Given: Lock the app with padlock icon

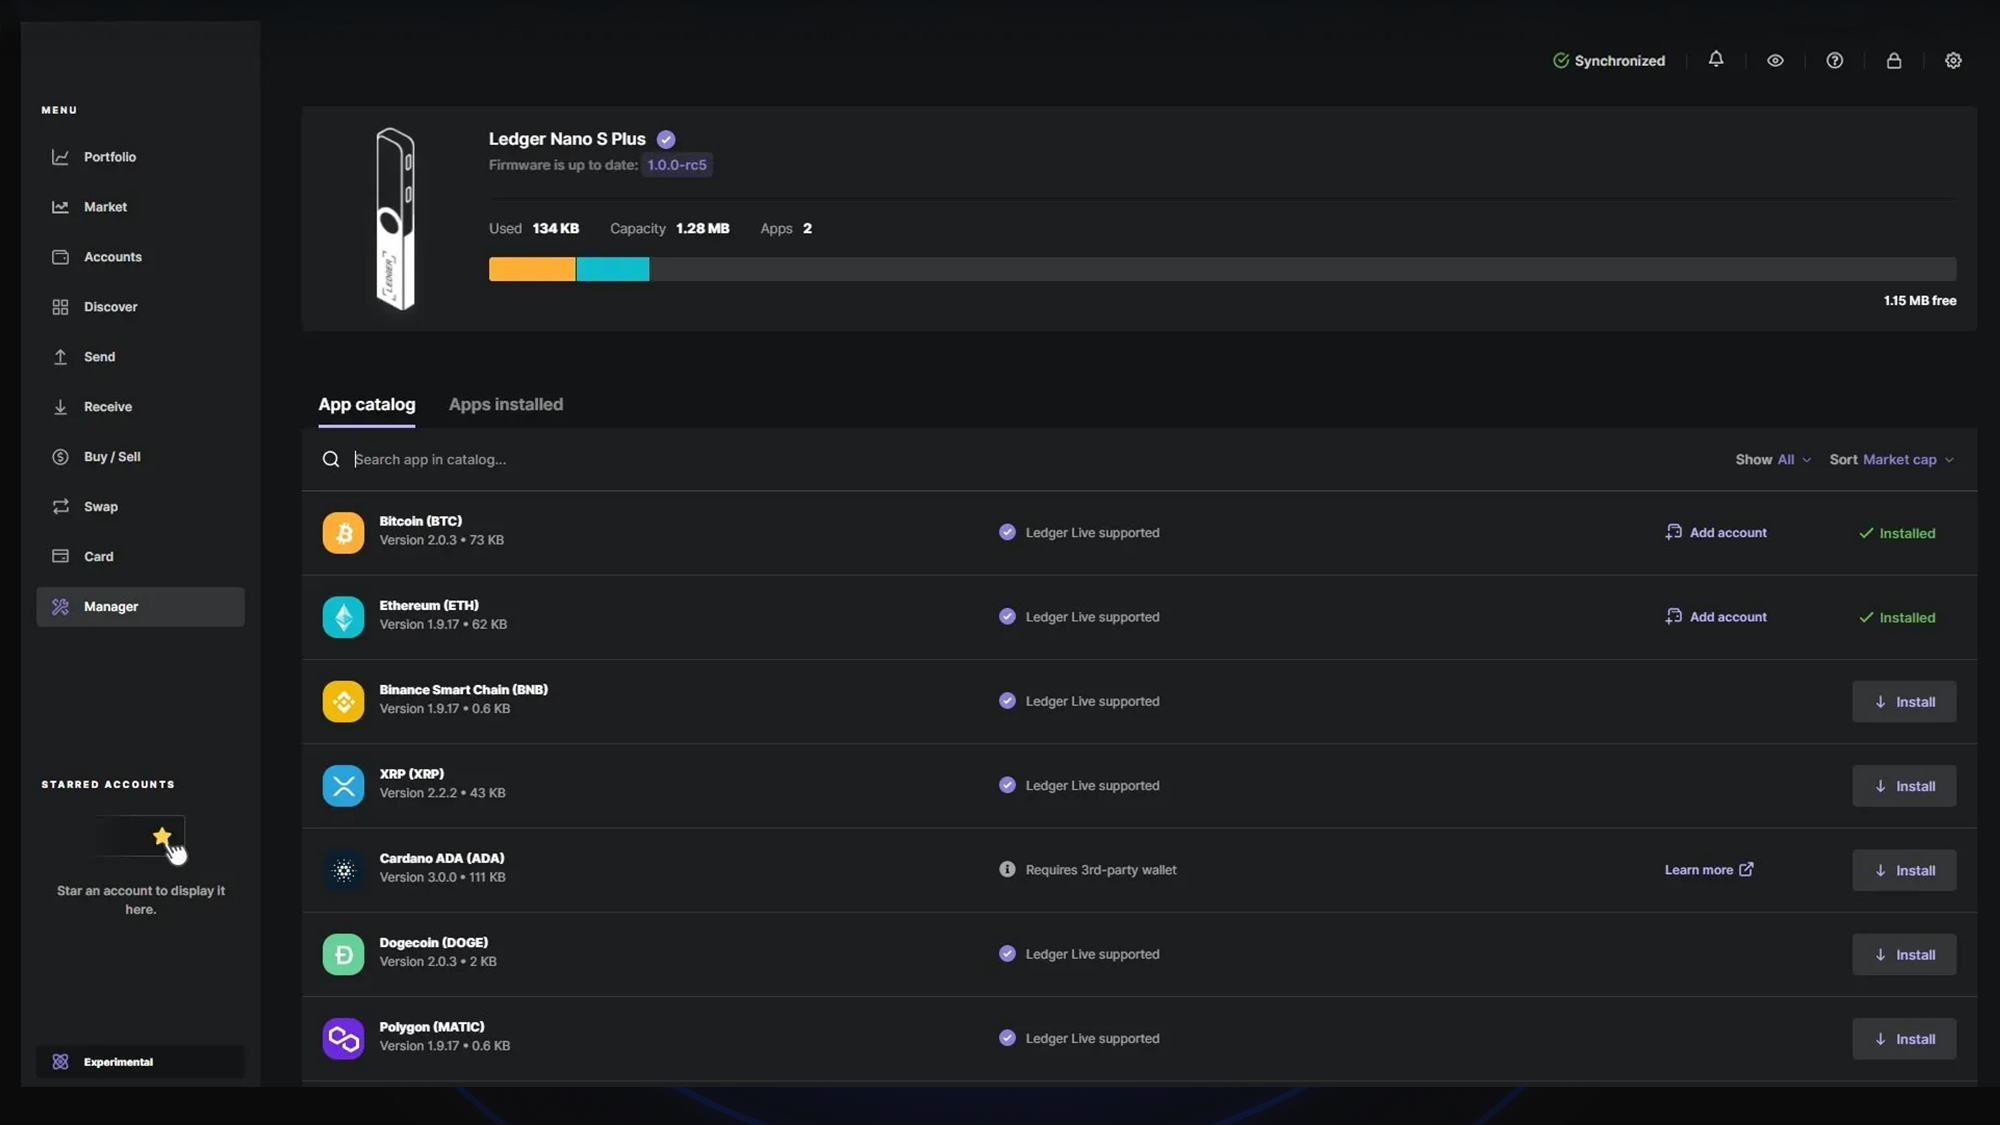Looking at the screenshot, I should (1893, 60).
